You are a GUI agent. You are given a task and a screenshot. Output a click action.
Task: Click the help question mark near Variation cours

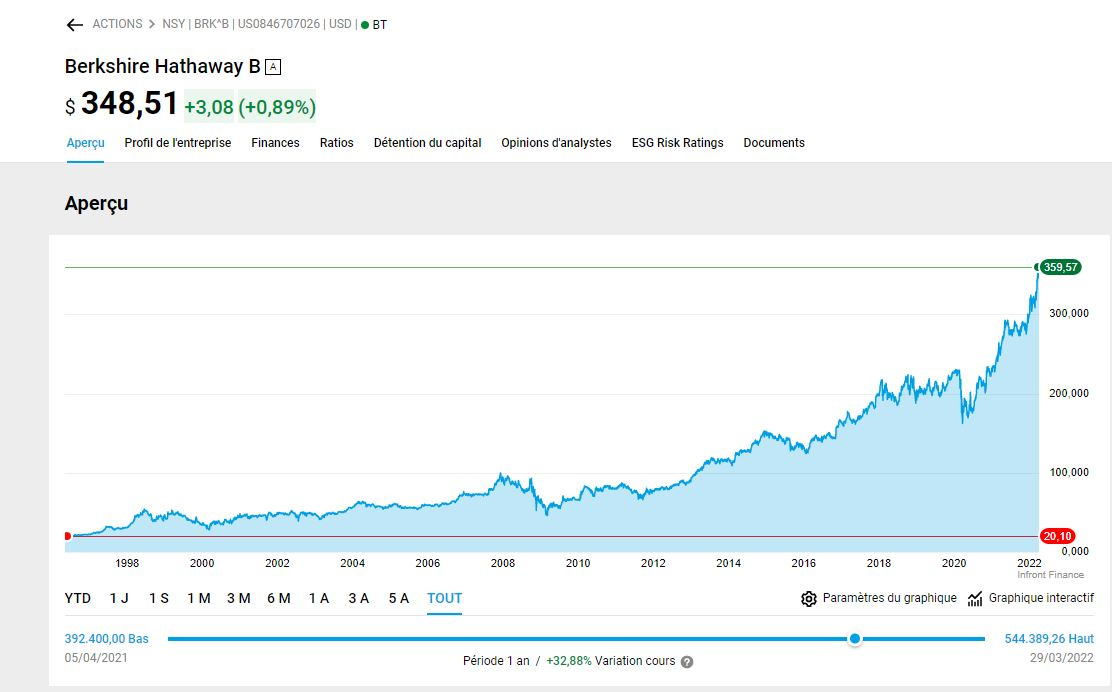pos(686,662)
